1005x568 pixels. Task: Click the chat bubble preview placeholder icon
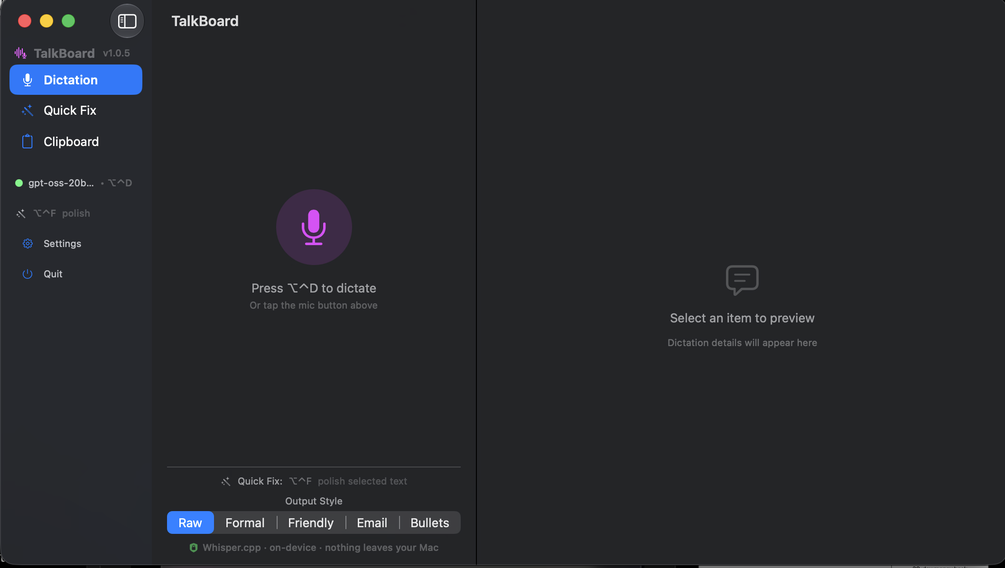pyautogui.click(x=742, y=280)
